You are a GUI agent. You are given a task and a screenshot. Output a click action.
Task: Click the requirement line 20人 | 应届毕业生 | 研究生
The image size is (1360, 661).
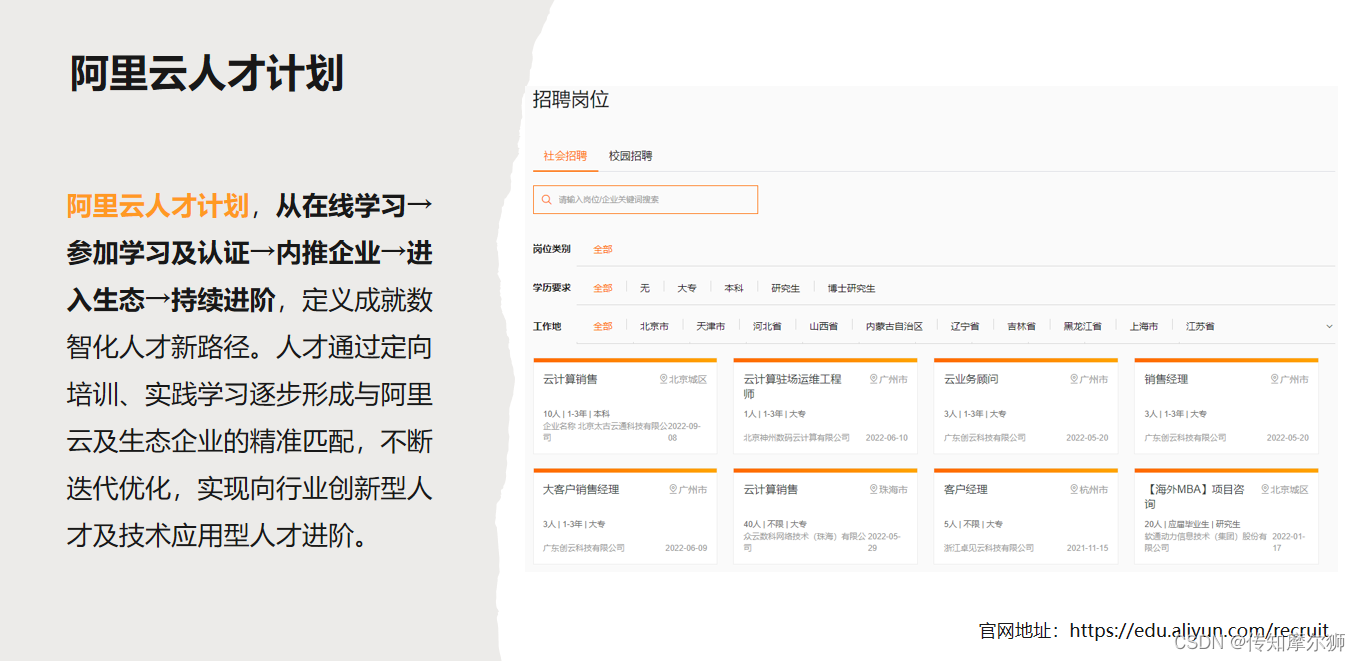(x=1192, y=524)
